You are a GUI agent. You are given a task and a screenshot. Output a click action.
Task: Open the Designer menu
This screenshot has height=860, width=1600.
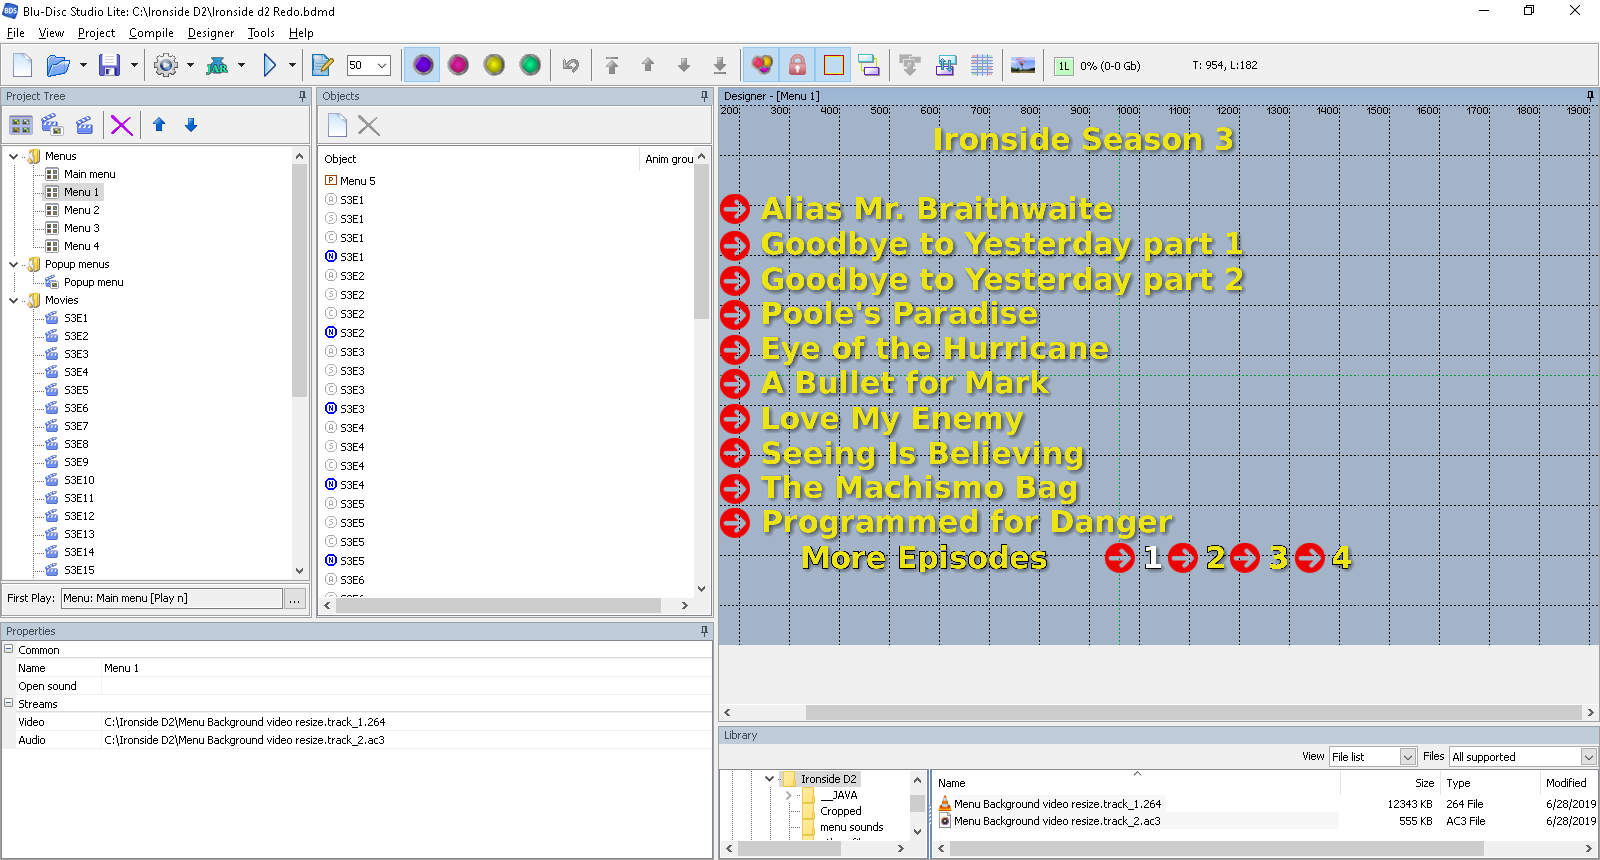coord(211,33)
